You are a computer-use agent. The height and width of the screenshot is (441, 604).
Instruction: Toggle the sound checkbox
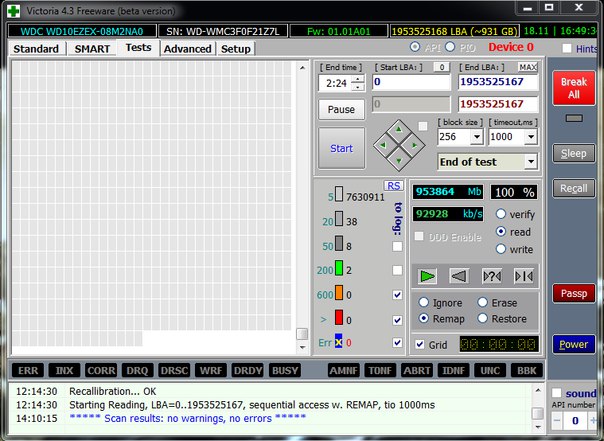556,393
